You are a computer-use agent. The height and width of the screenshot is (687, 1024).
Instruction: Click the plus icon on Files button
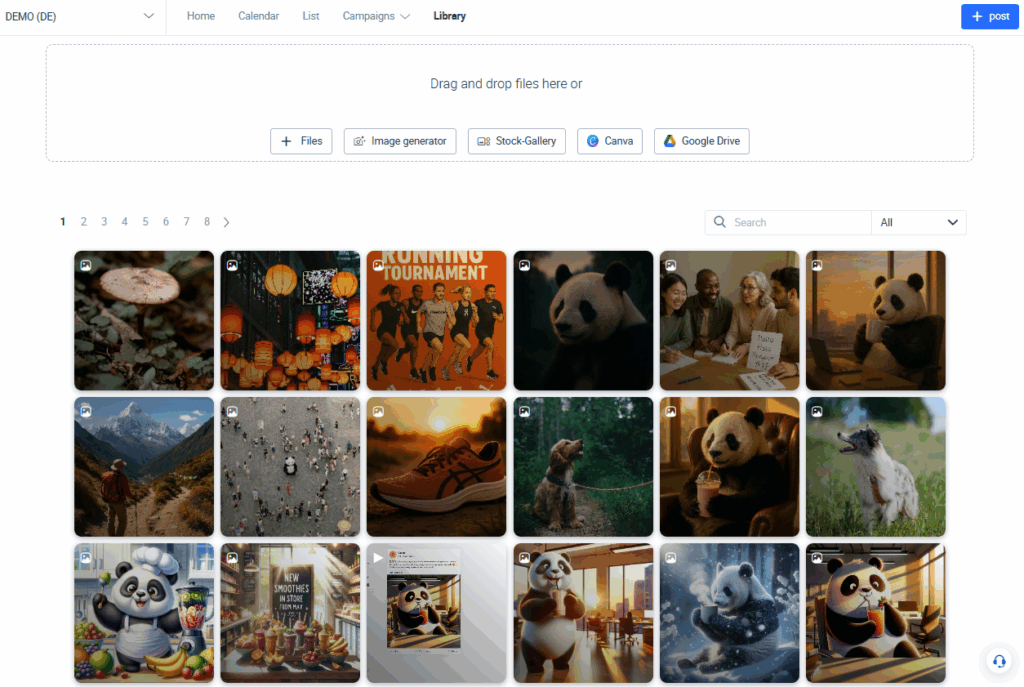pos(286,141)
